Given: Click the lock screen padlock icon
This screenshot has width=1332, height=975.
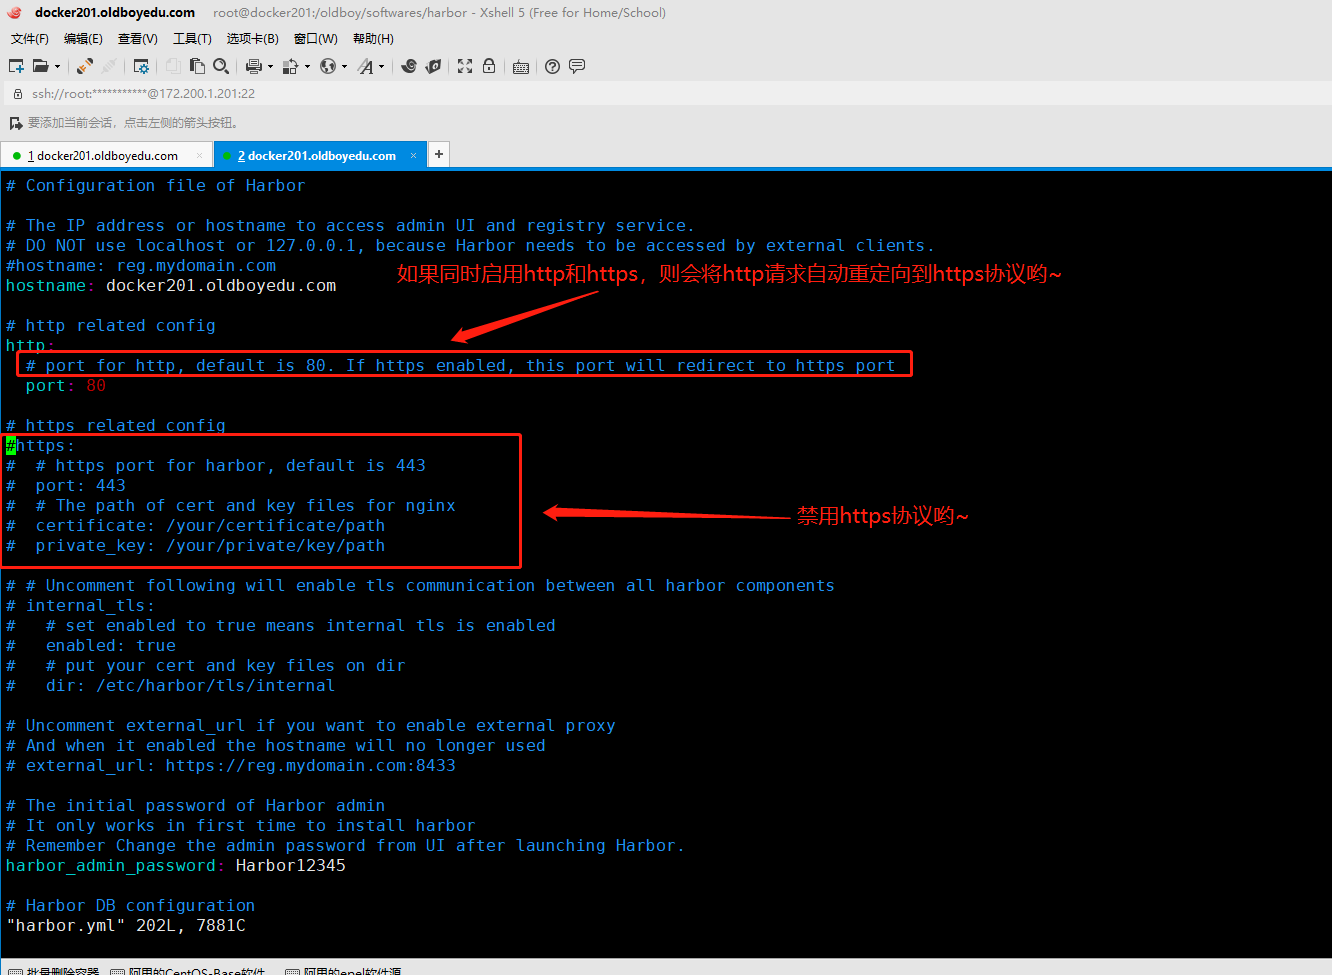Looking at the screenshot, I should pyautogui.click(x=489, y=66).
